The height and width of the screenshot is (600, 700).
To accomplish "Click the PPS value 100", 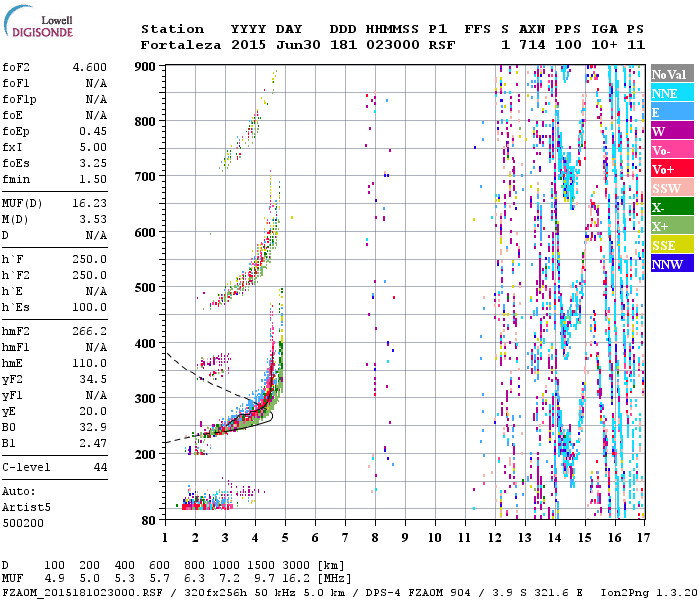I will point(568,45).
